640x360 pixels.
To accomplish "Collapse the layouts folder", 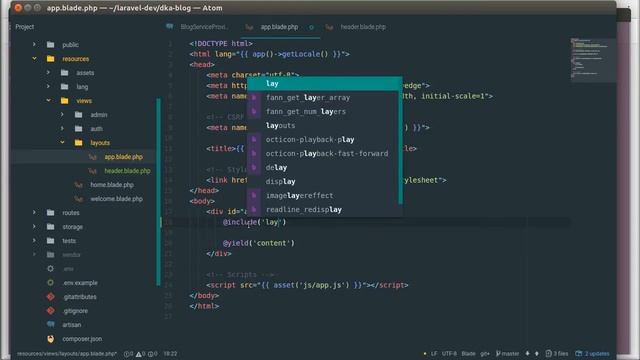I will [x=62, y=142].
